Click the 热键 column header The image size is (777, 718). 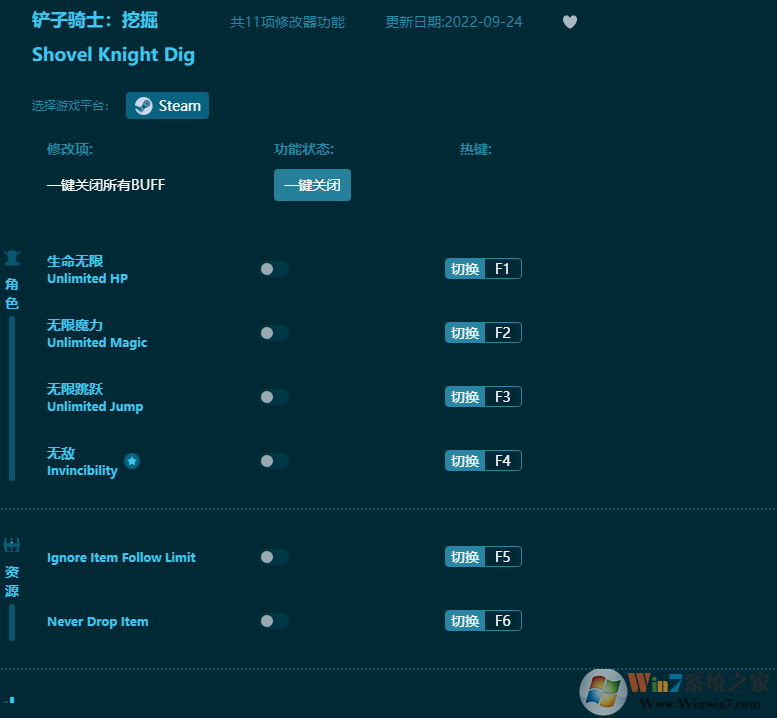click(476, 149)
